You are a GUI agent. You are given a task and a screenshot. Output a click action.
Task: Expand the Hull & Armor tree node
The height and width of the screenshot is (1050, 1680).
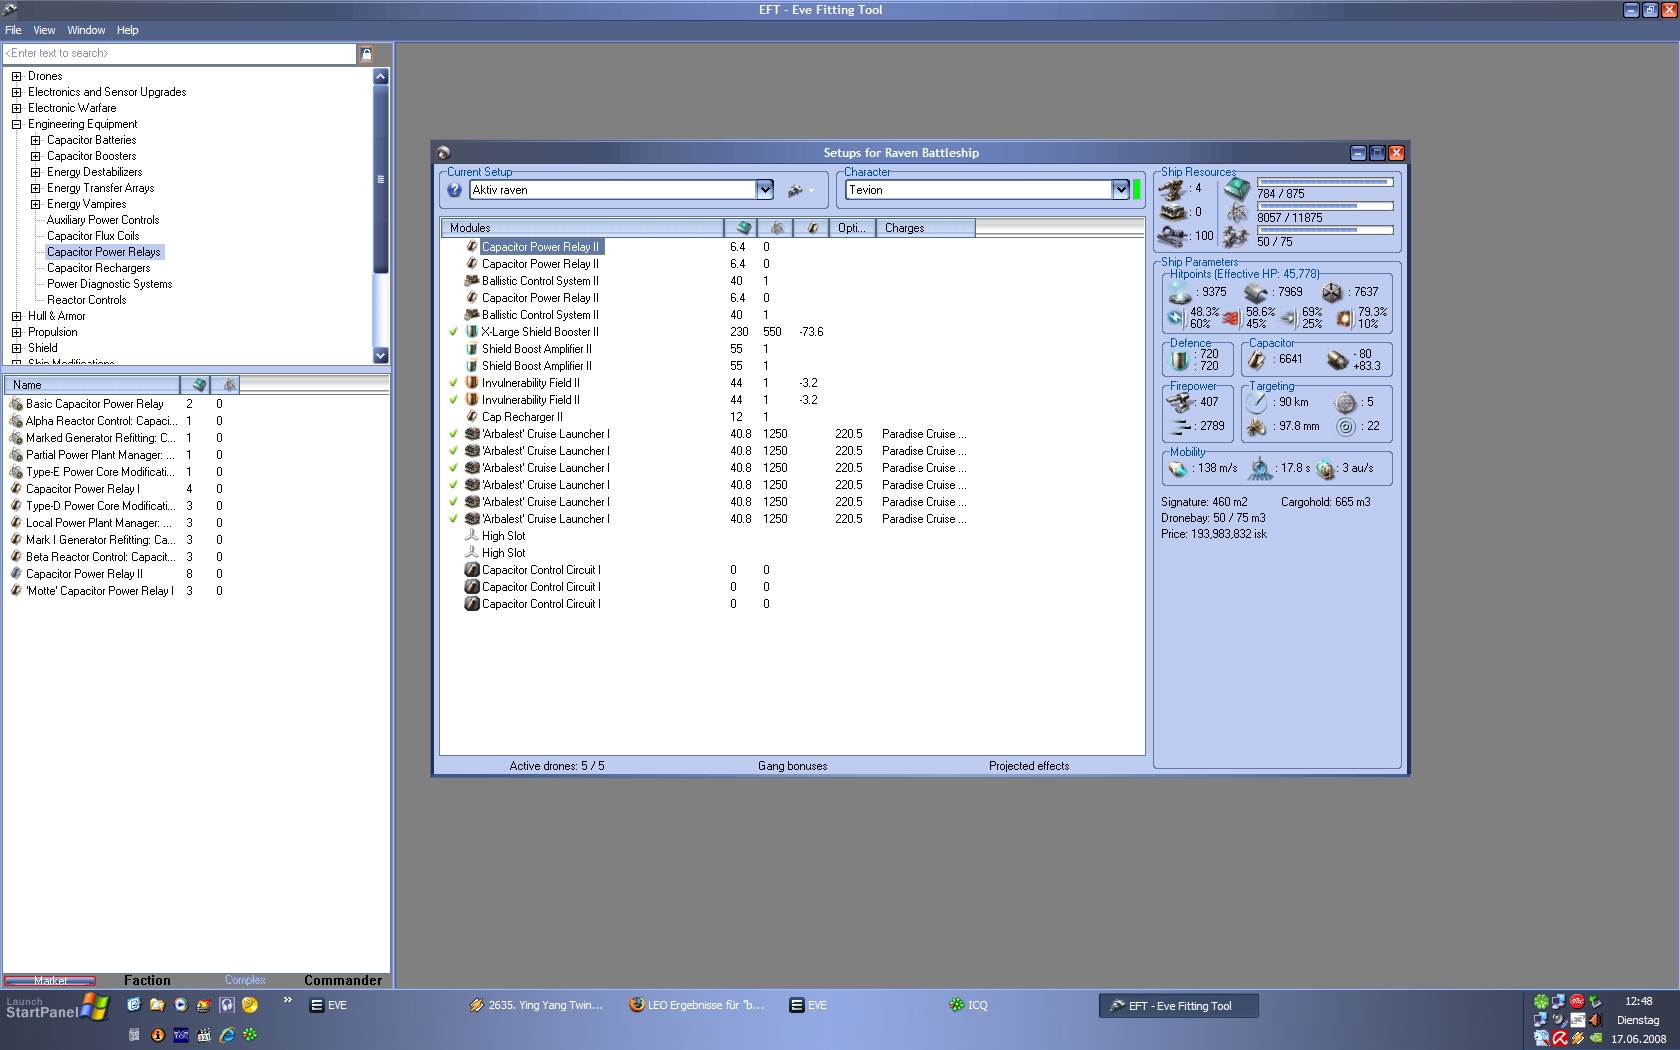[x=16, y=316]
